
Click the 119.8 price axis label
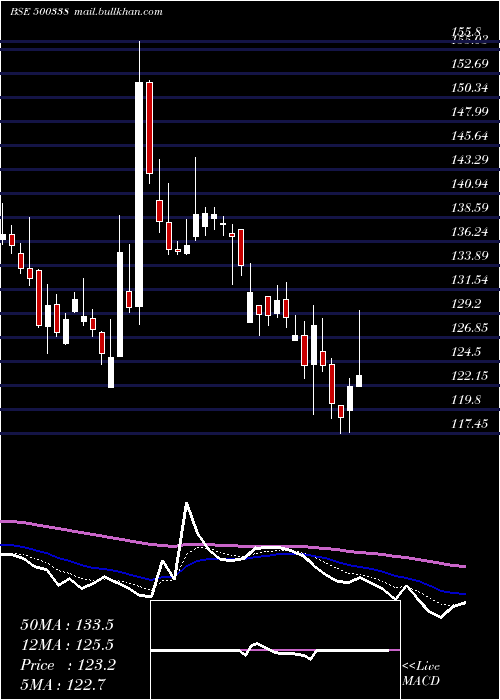coord(467,400)
